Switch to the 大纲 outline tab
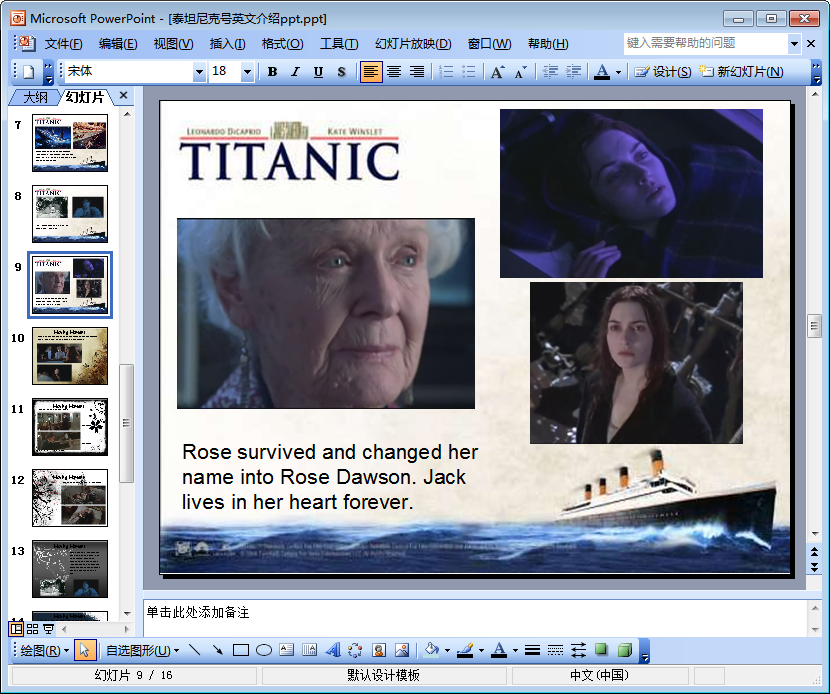This screenshot has height=694, width=830. pos(35,96)
